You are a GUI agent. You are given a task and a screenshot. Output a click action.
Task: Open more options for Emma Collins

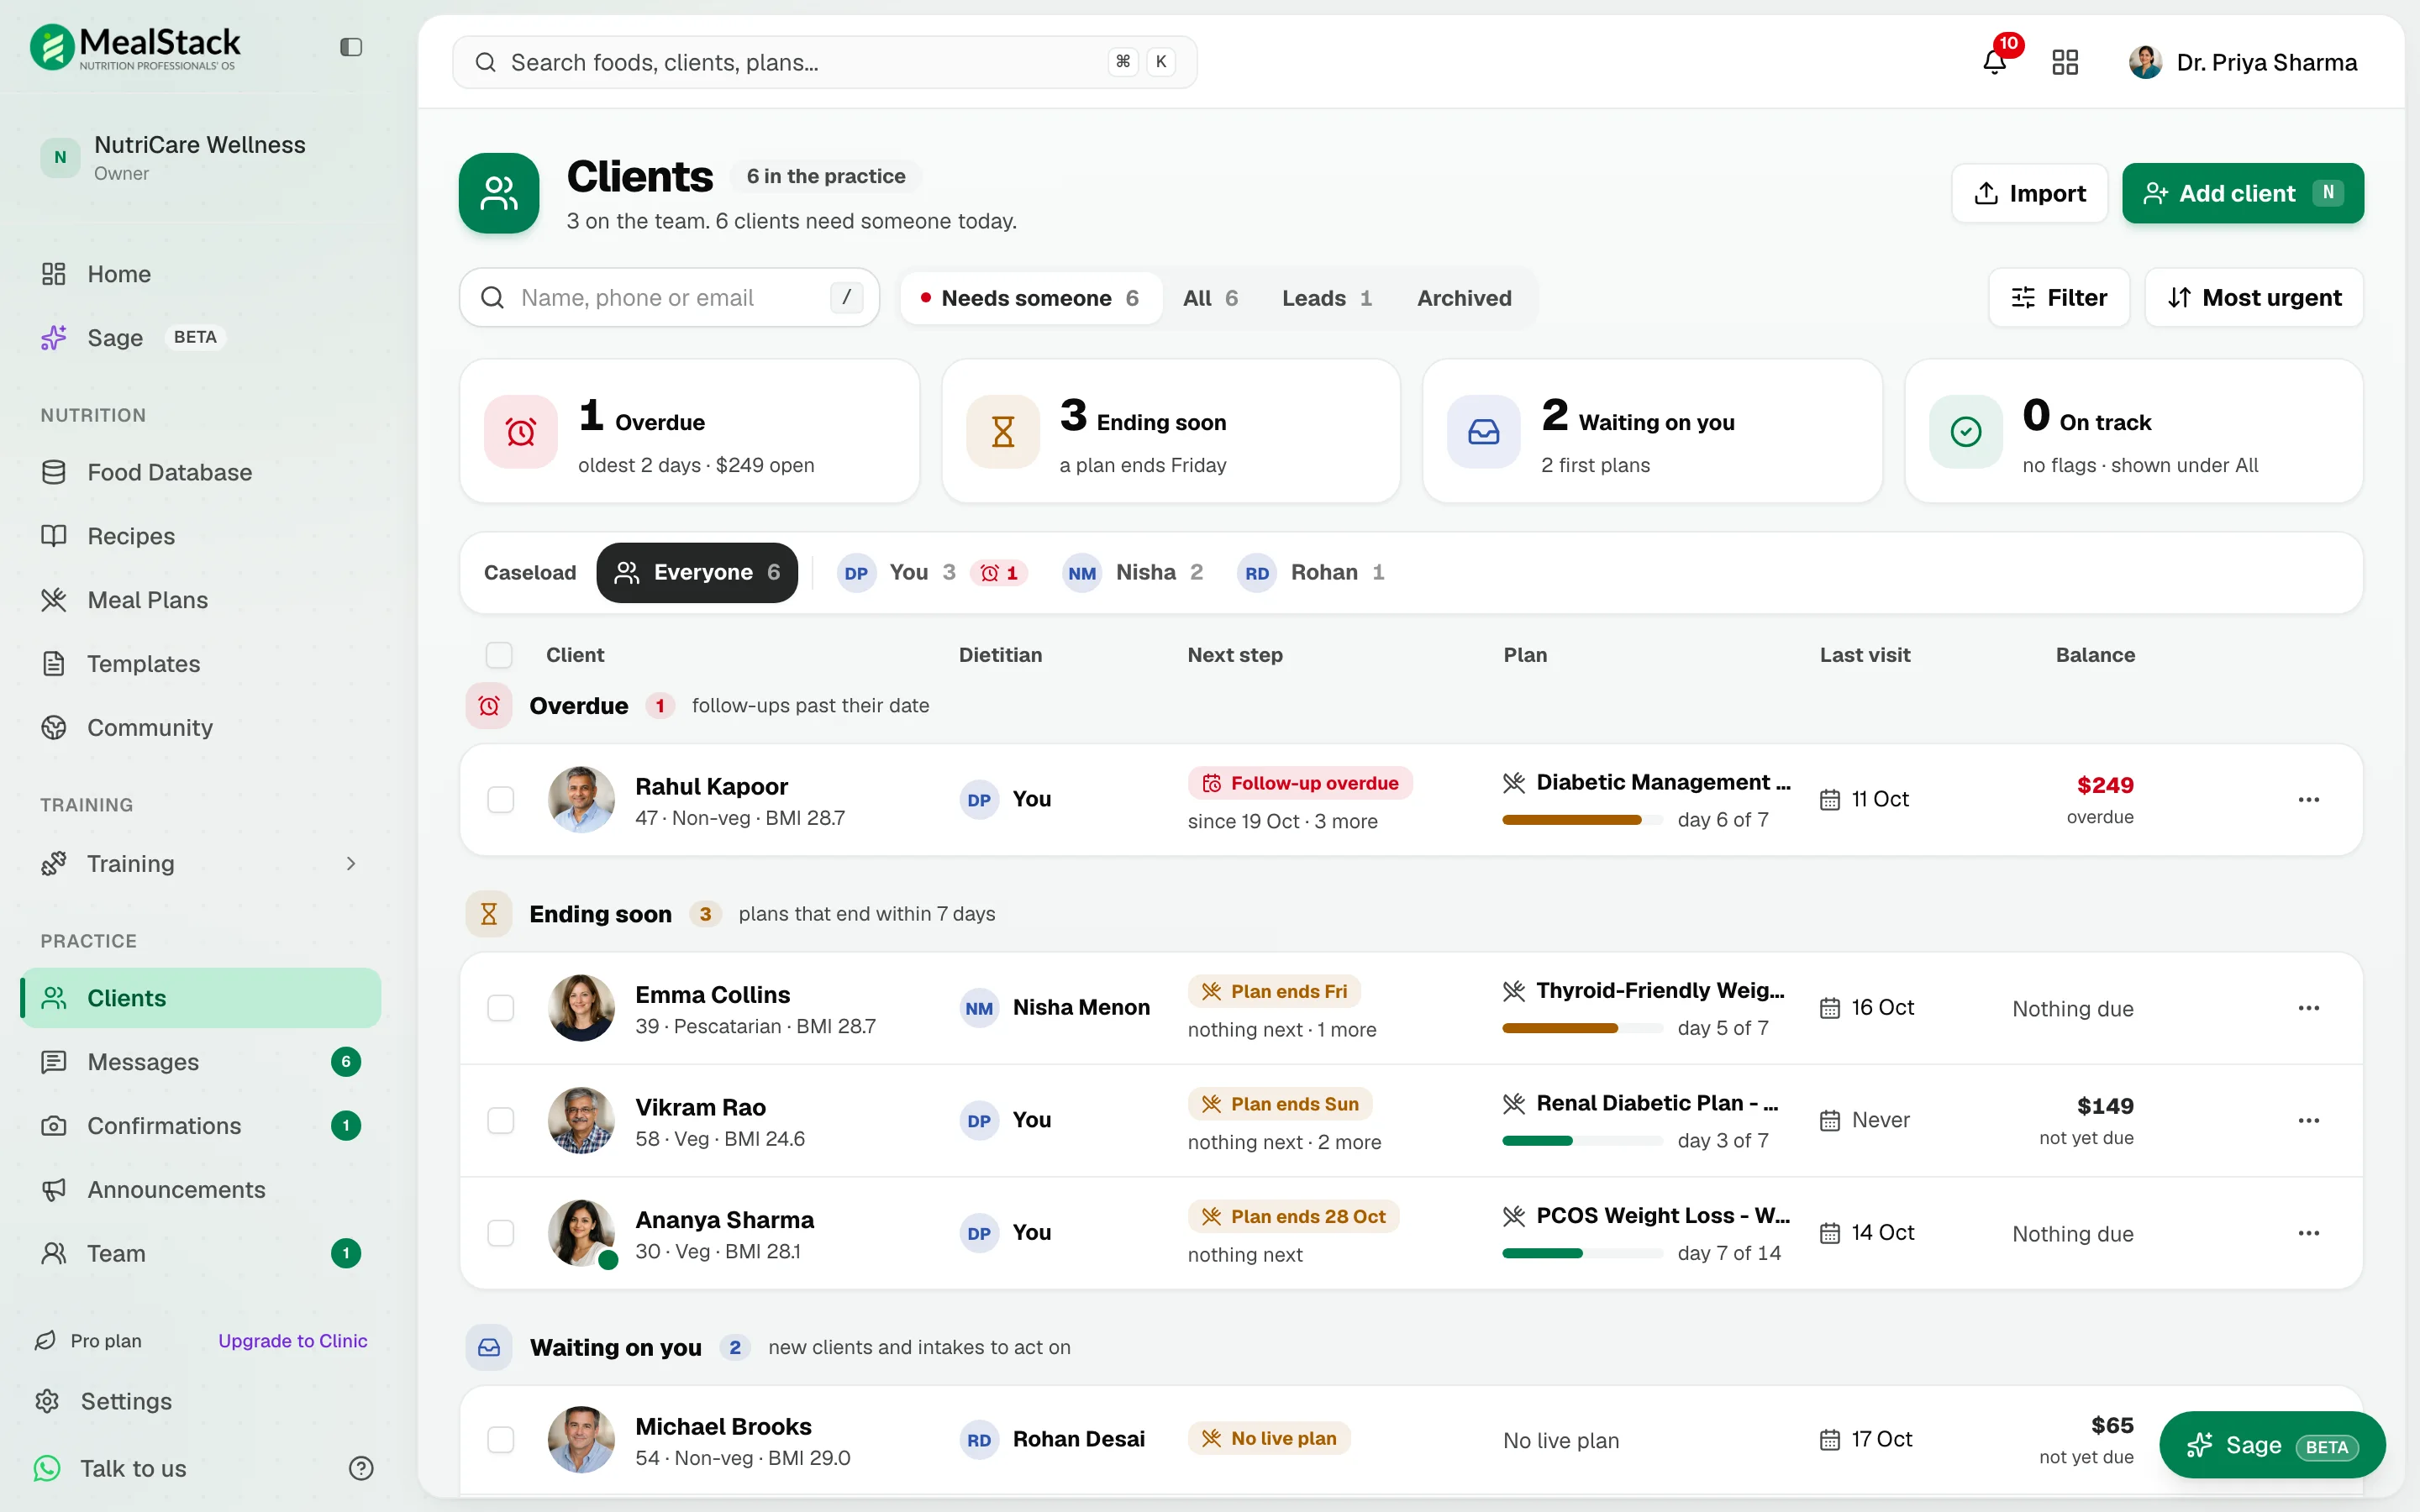[x=2309, y=1008]
